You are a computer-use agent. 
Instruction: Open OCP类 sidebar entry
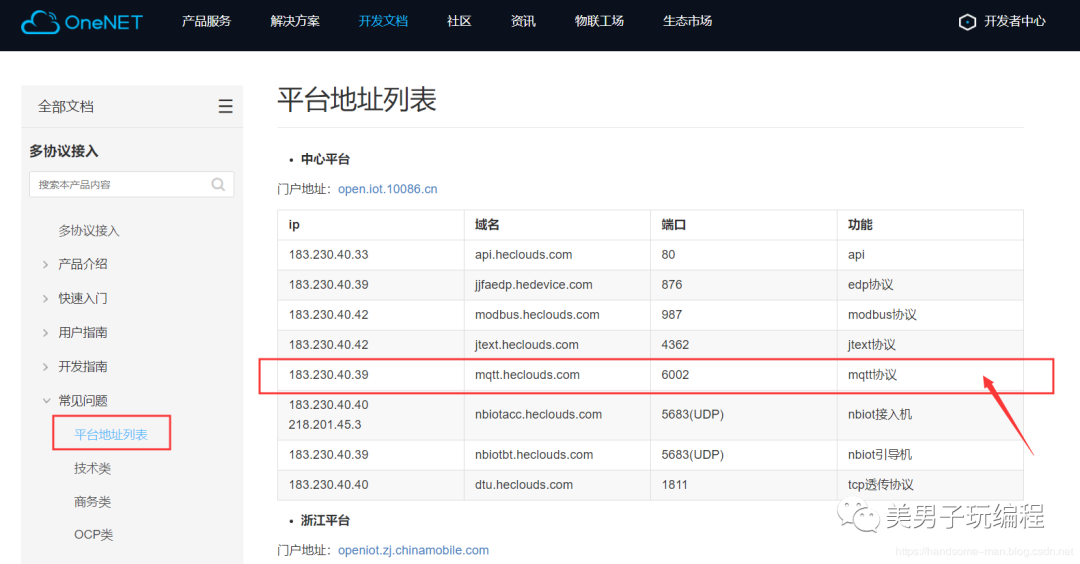pyautogui.click(x=94, y=534)
